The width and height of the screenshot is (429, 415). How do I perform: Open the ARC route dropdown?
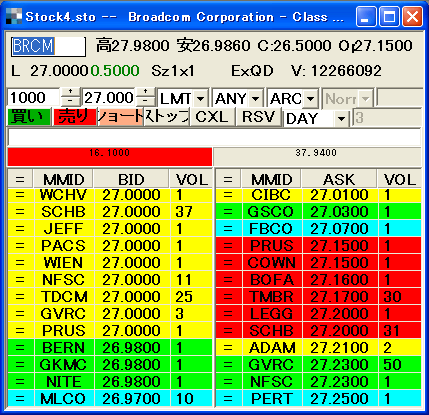[x=310, y=99]
